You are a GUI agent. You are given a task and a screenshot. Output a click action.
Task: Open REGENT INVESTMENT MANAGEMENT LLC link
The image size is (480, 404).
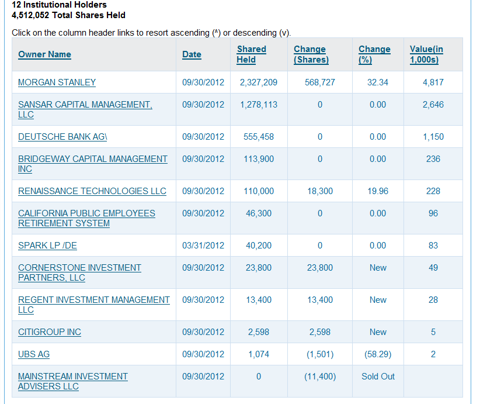[94, 305]
